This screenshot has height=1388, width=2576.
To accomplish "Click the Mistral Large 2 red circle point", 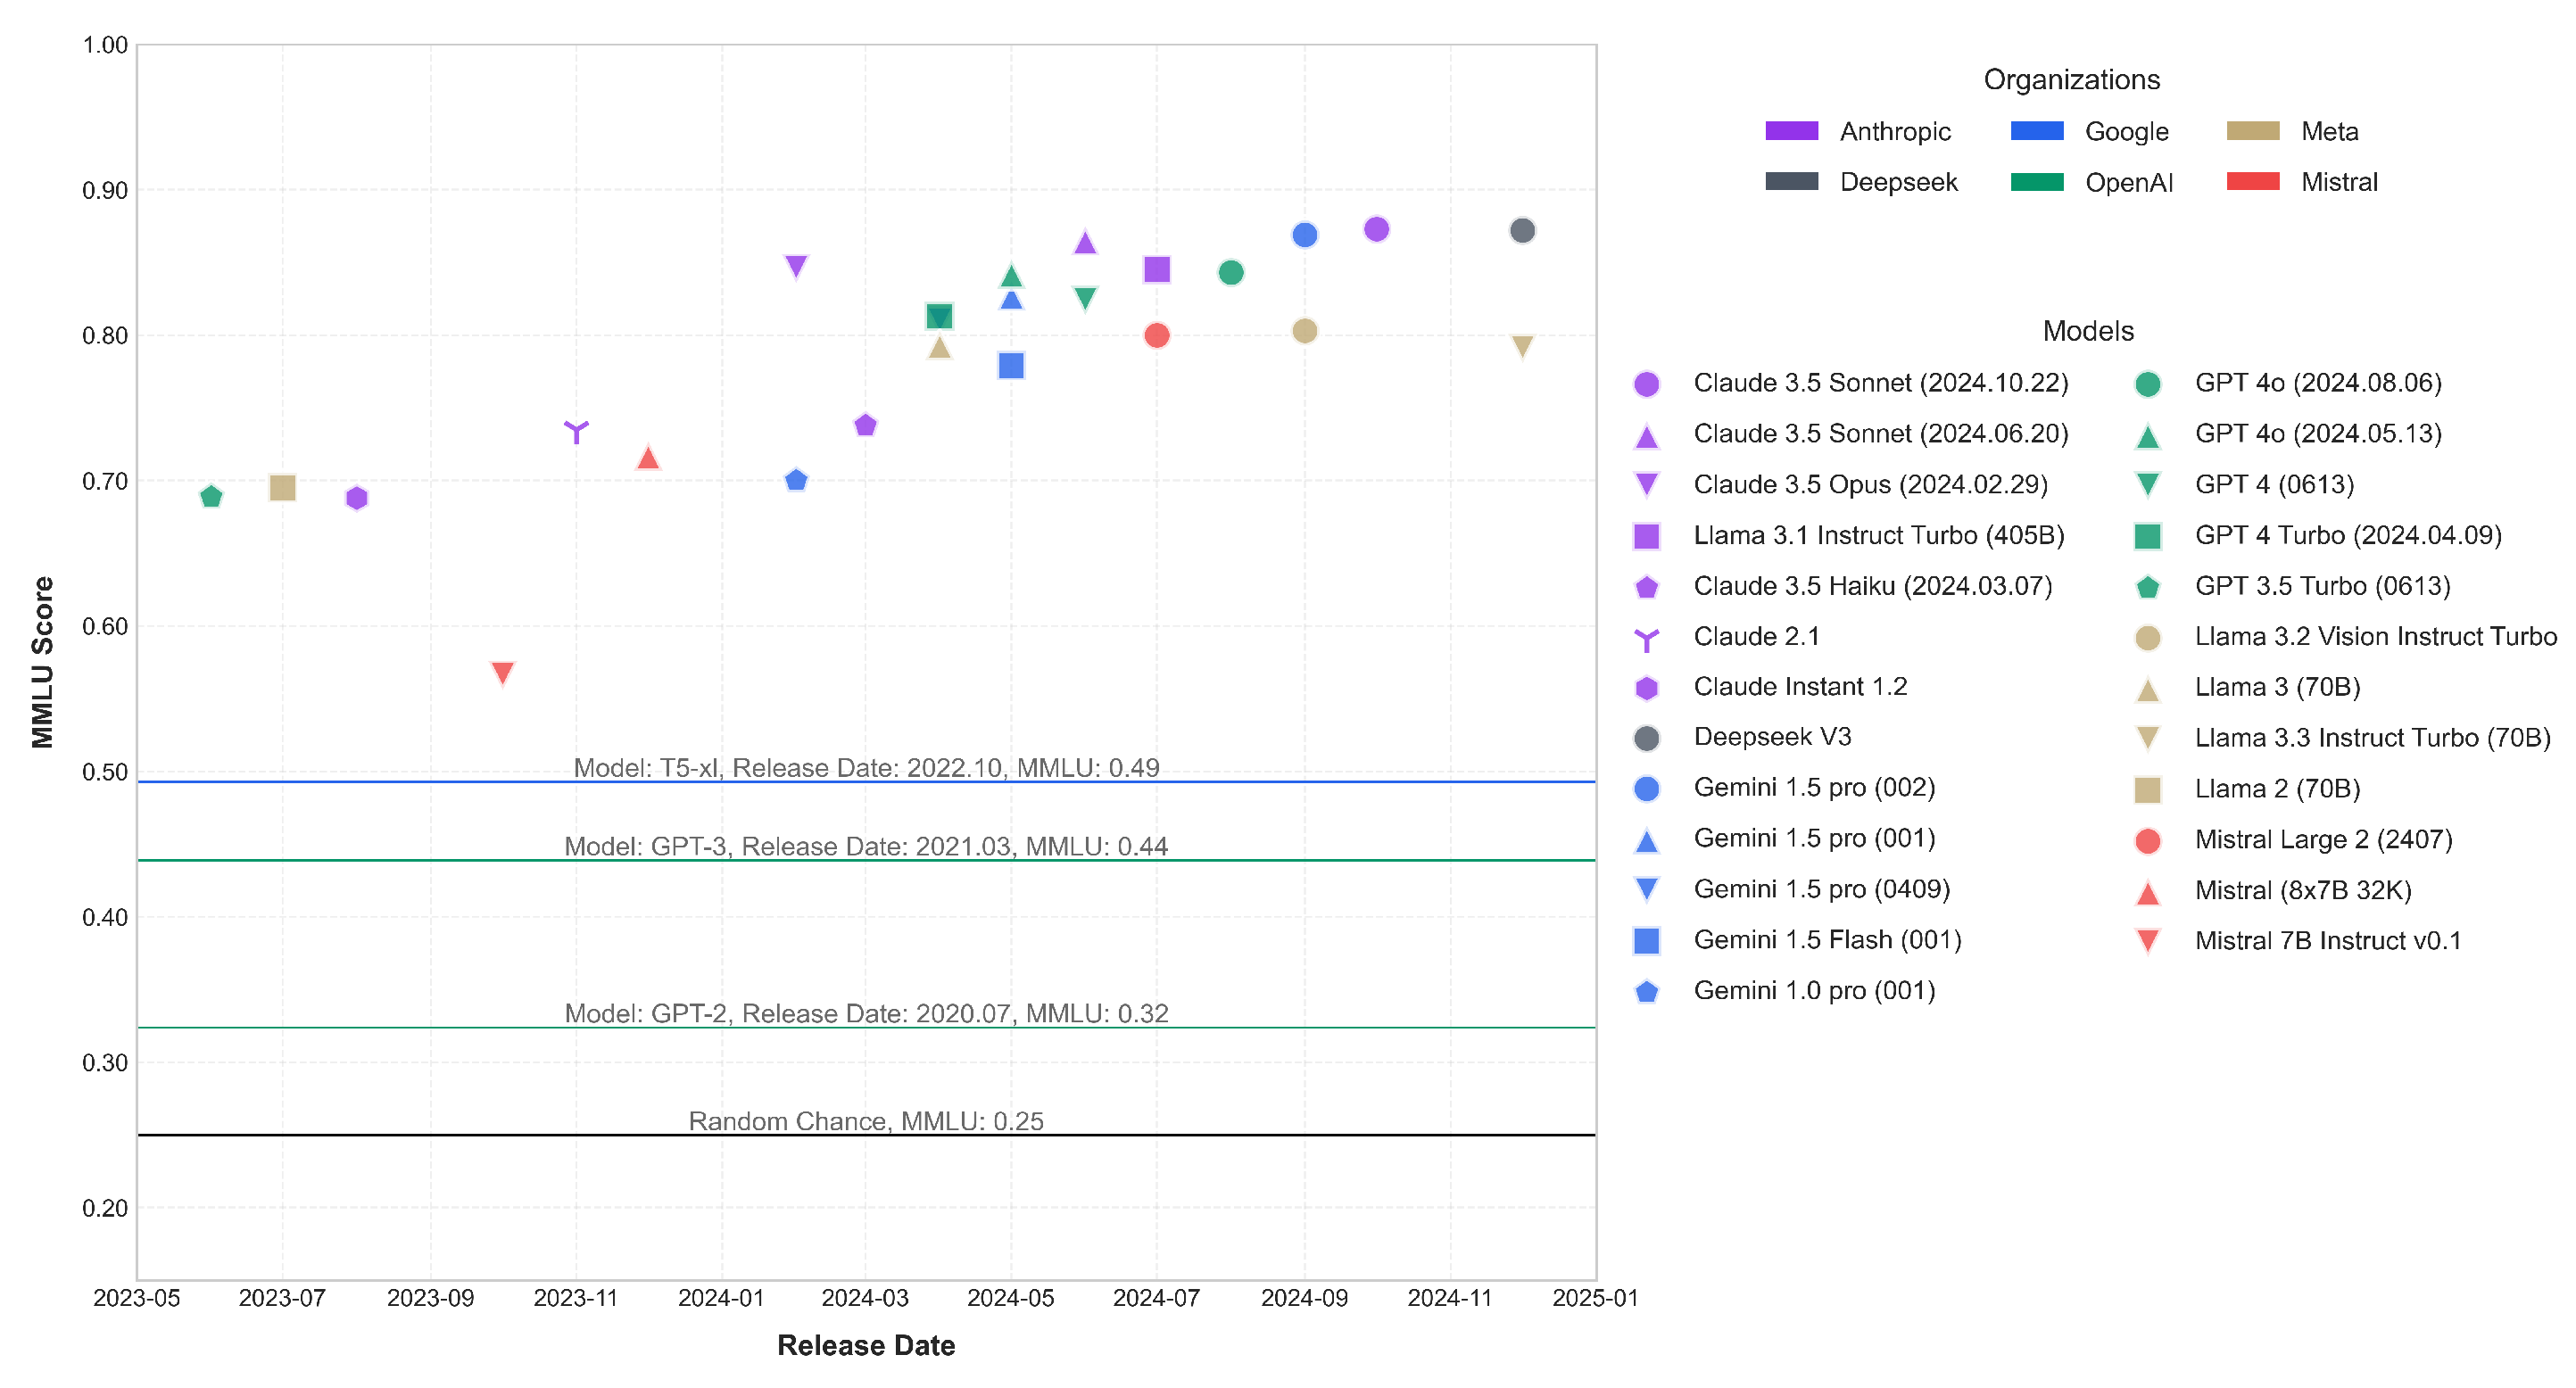I will pos(1156,335).
